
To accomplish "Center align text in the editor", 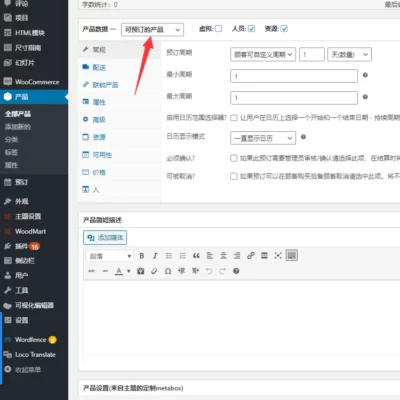I will coord(223,256).
